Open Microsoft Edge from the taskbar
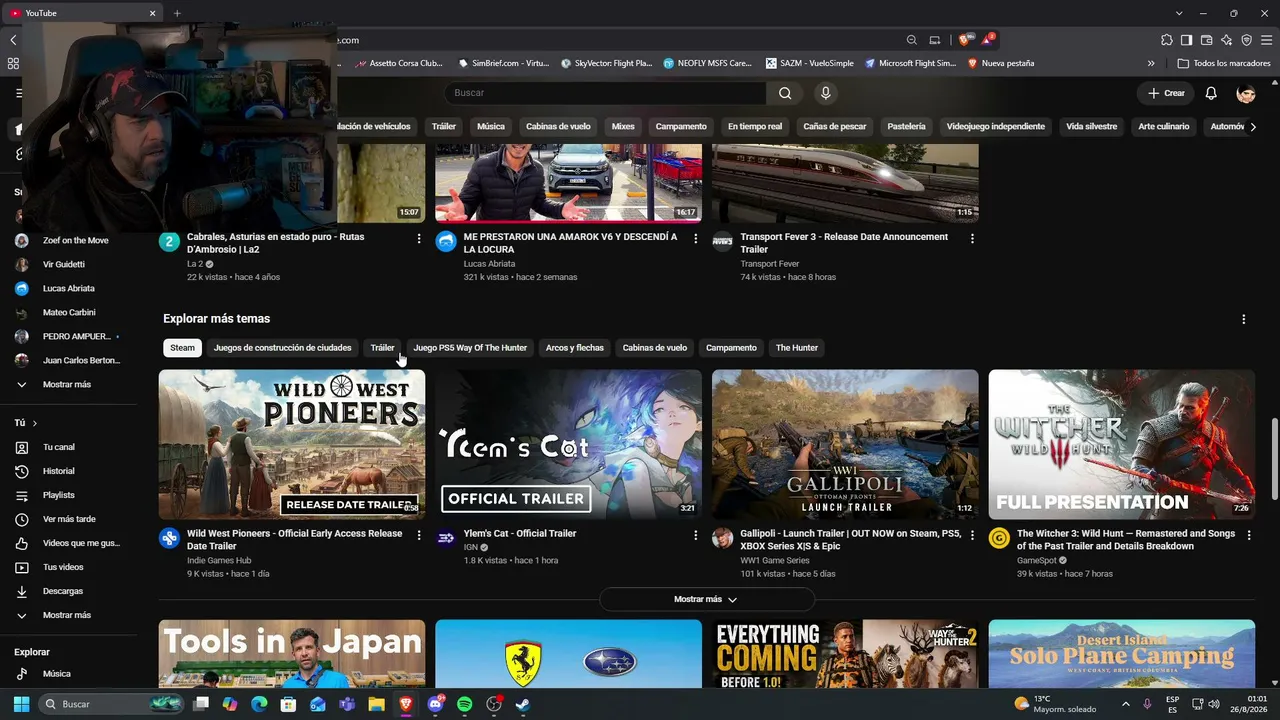Viewport: 1280px width, 720px height. [259, 704]
